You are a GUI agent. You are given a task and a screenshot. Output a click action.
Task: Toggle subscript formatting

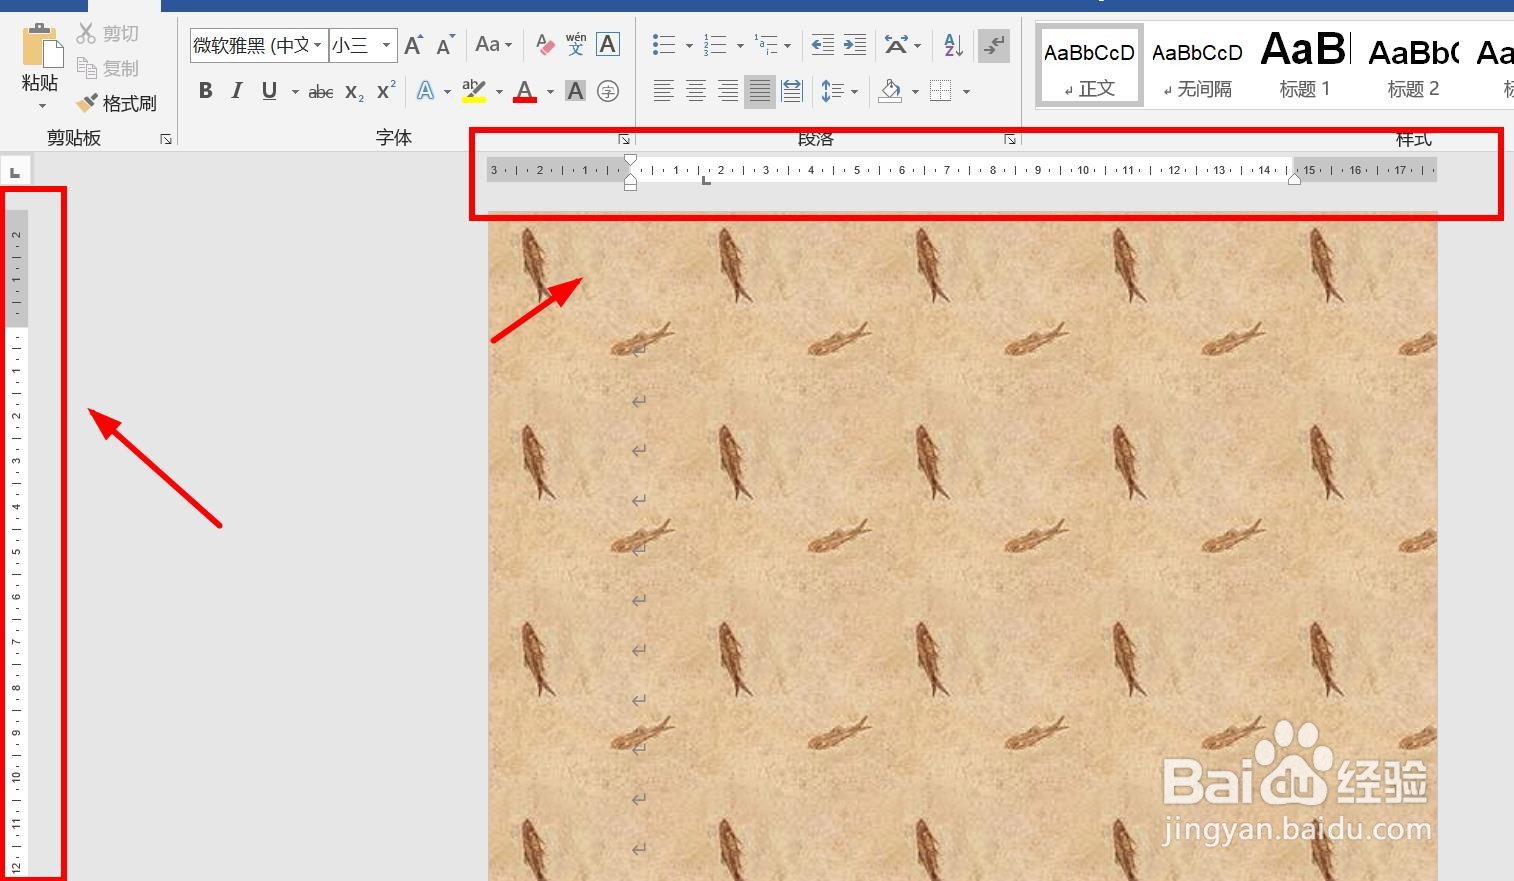point(354,92)
